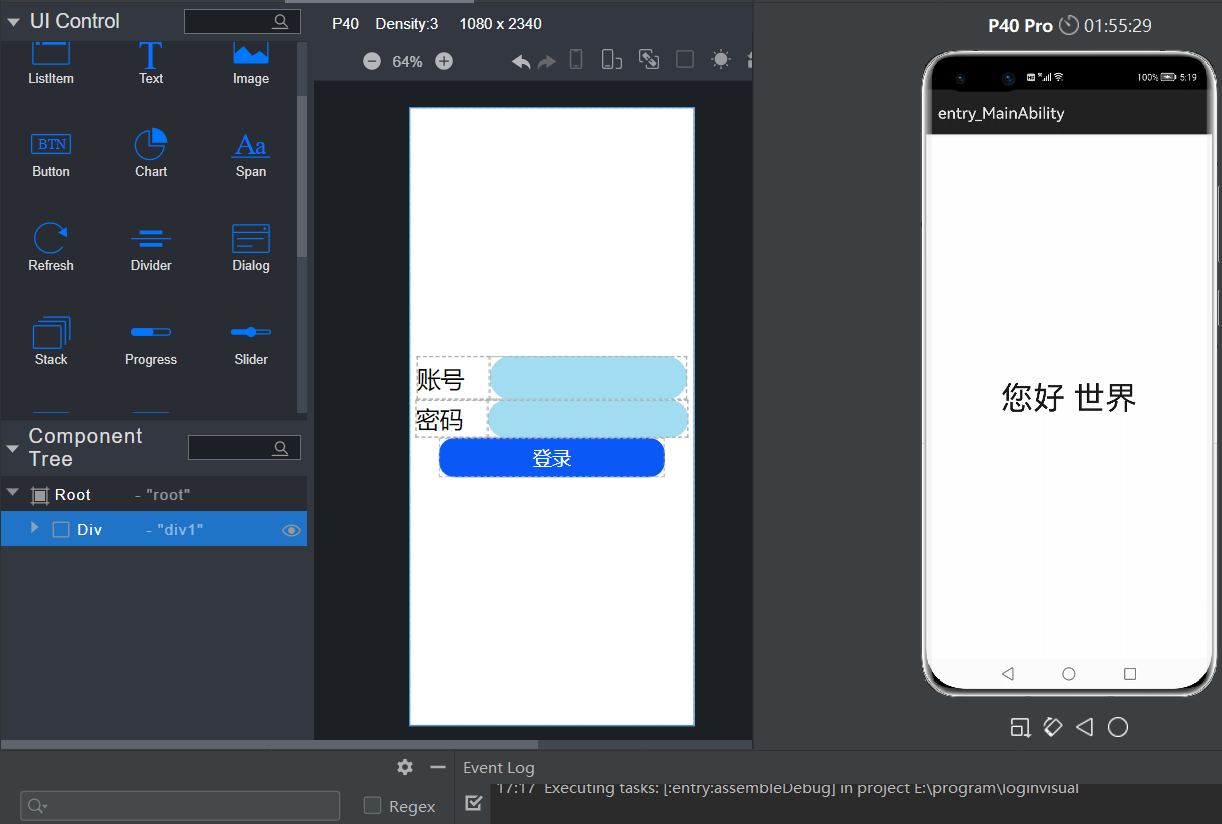Tap the phone recent apps square

pos(1130,674)
